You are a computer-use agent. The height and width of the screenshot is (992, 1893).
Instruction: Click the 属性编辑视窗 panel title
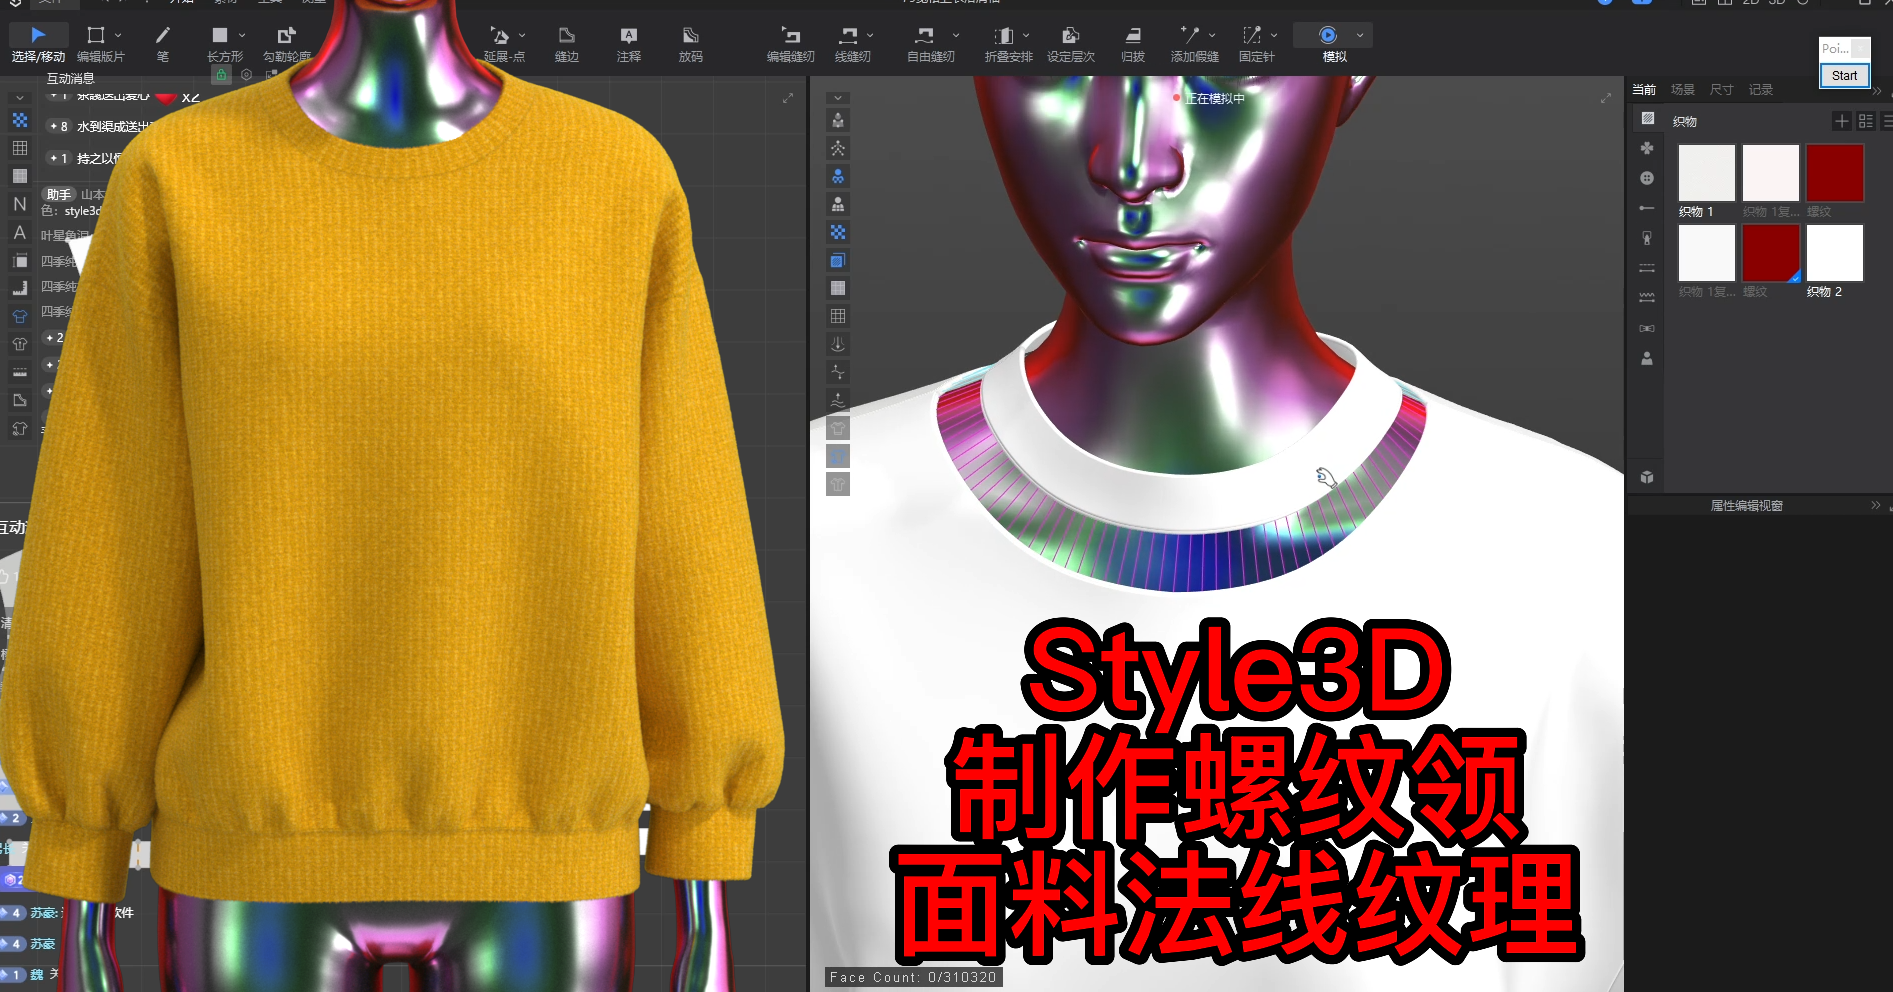tap(1746, 506)
